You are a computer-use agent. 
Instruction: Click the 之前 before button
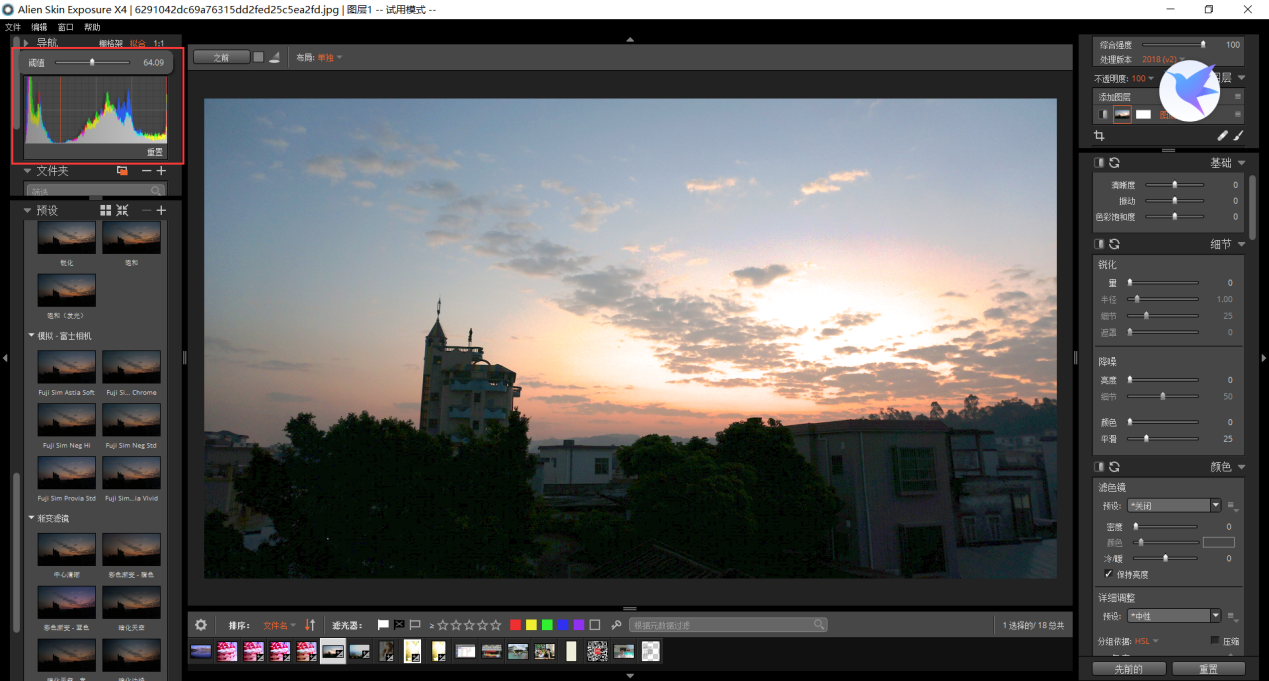pos(221,57)
